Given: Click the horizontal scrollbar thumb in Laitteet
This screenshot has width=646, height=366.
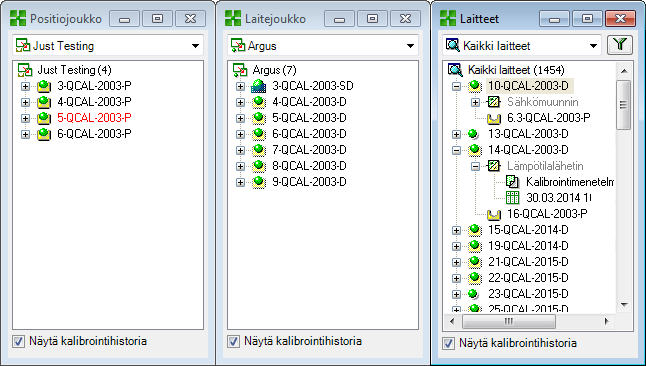Looking at the screenshot, I should [x=509, y=321].
